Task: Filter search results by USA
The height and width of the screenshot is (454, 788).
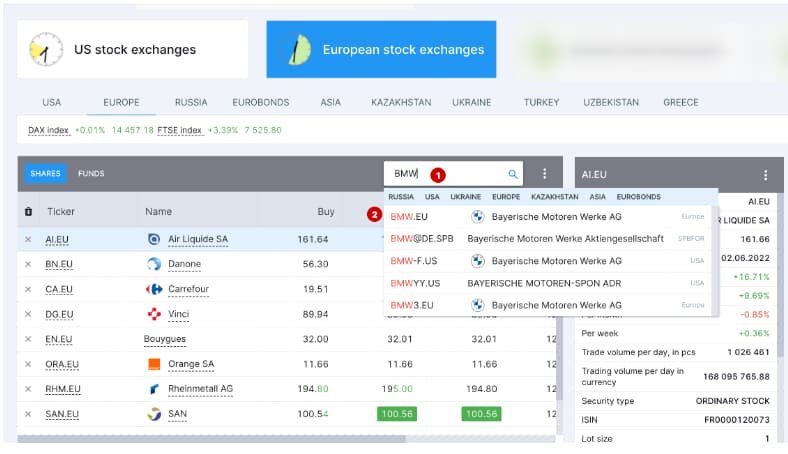Action: [x=432, y=197]
